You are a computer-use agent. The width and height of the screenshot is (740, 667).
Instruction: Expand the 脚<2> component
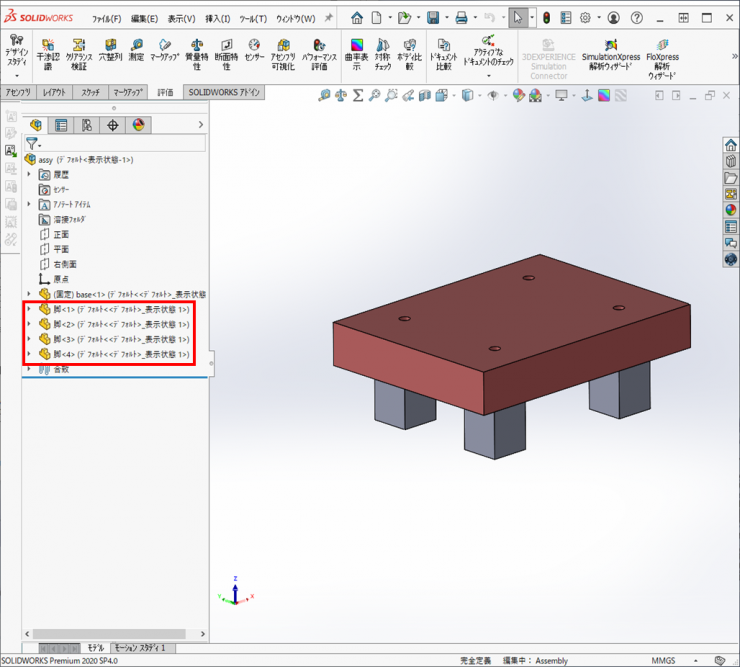click(29, 324)
